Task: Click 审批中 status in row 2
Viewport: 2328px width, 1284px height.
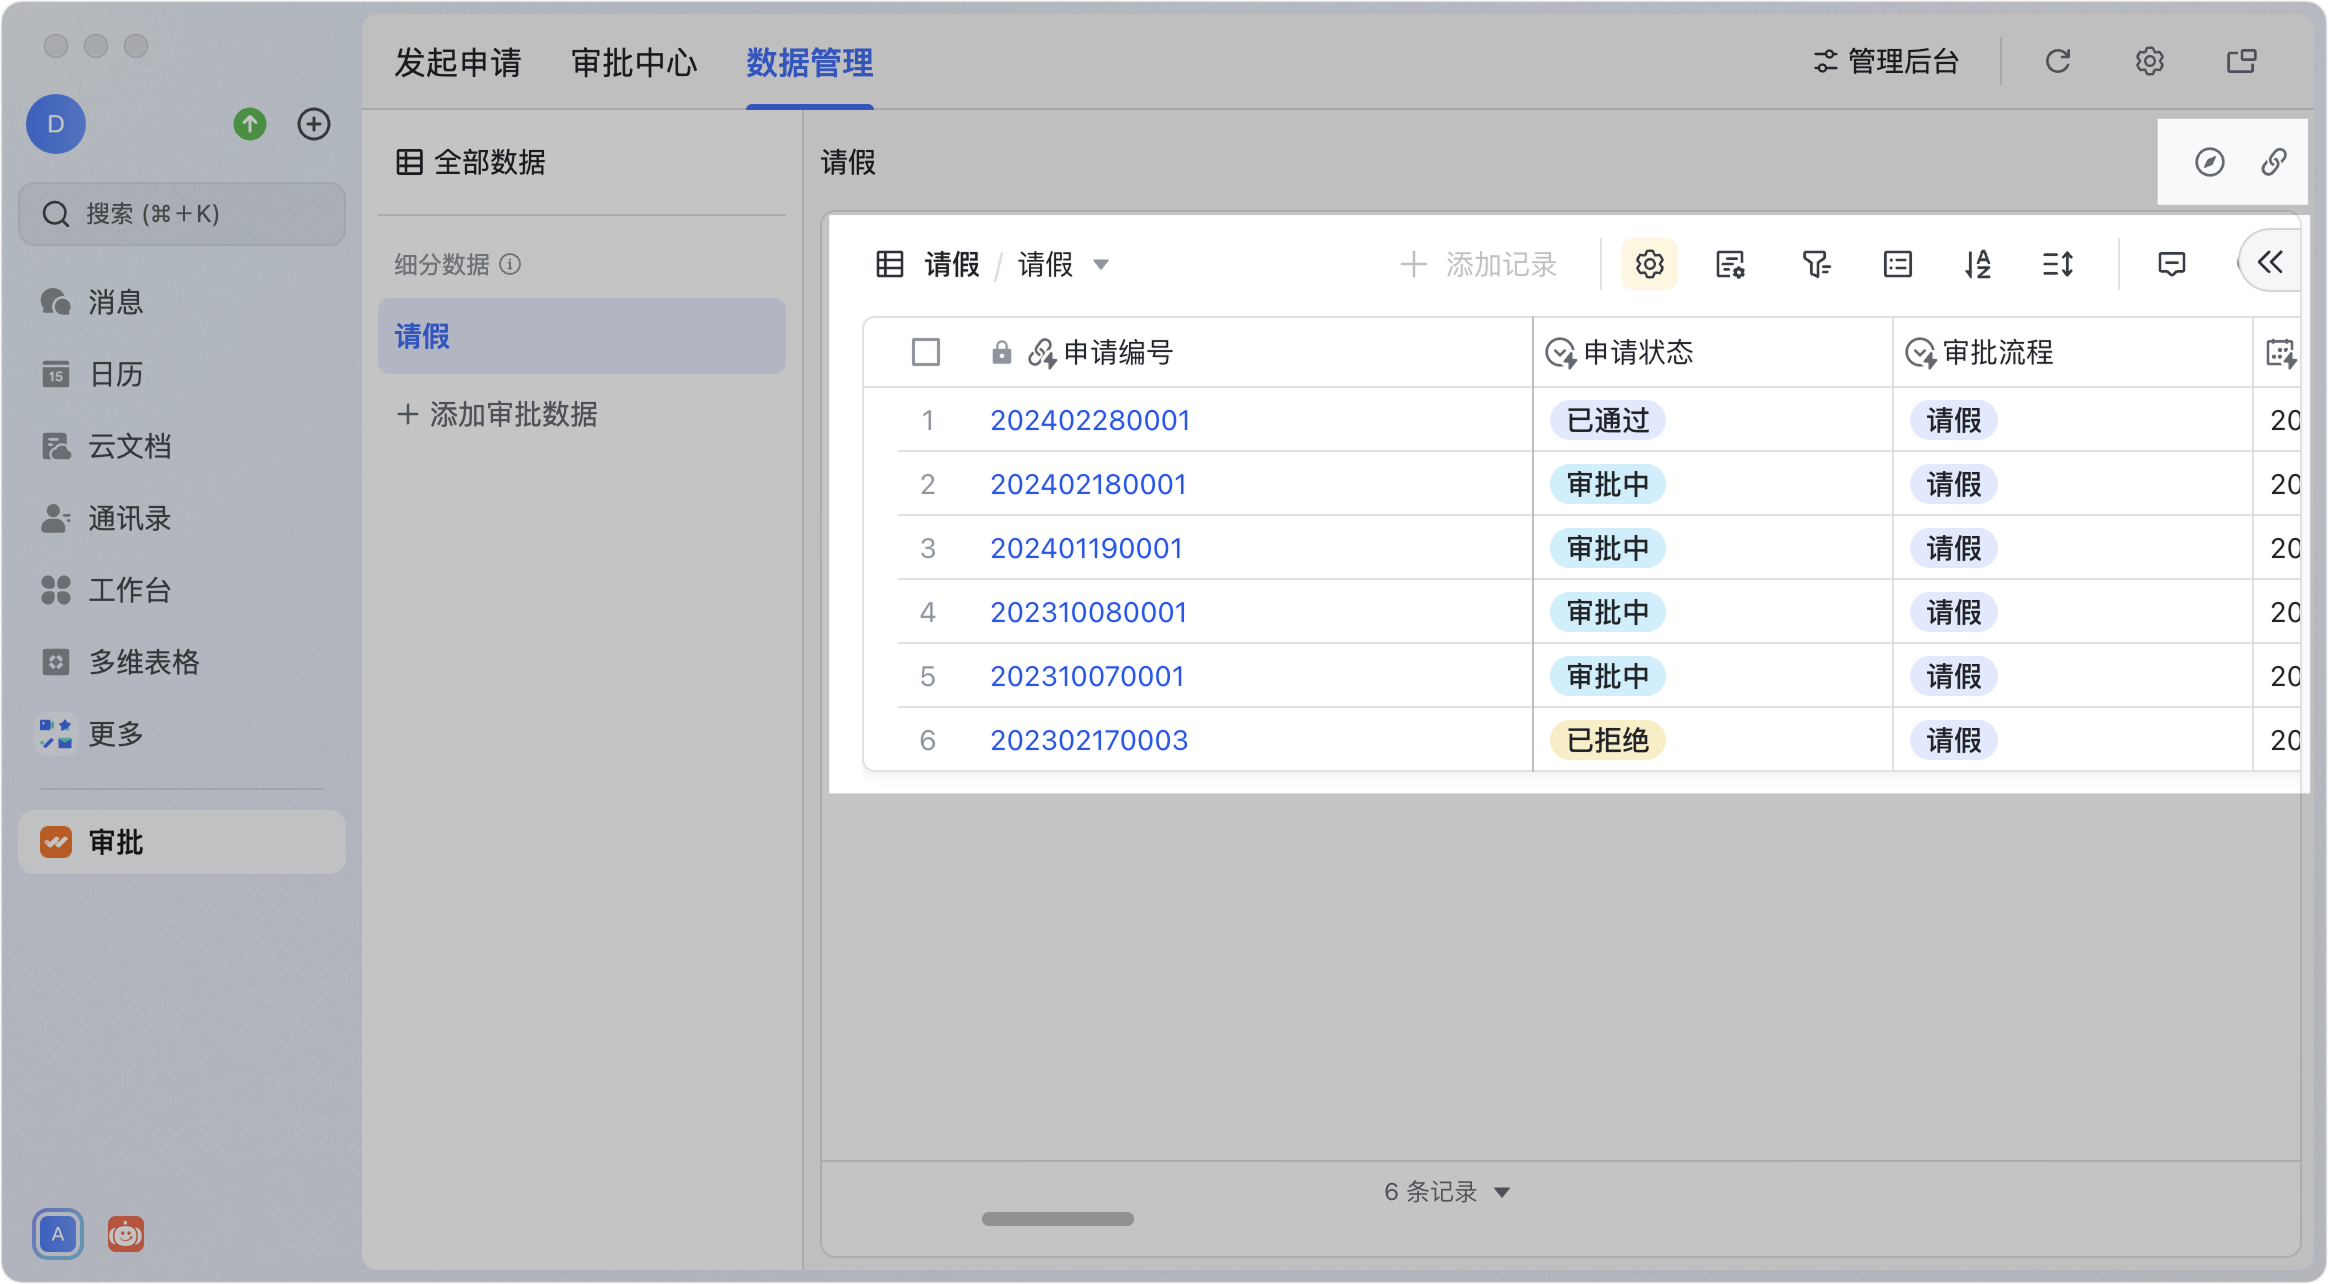Action: point(1608,484)
